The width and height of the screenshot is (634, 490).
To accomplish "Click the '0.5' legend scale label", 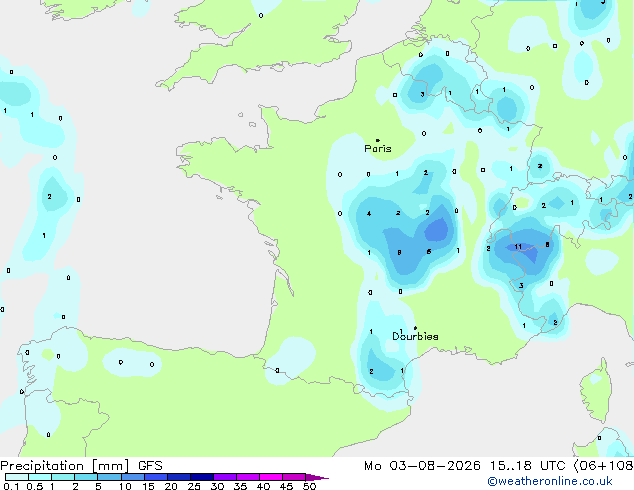I will pos(35,486).
